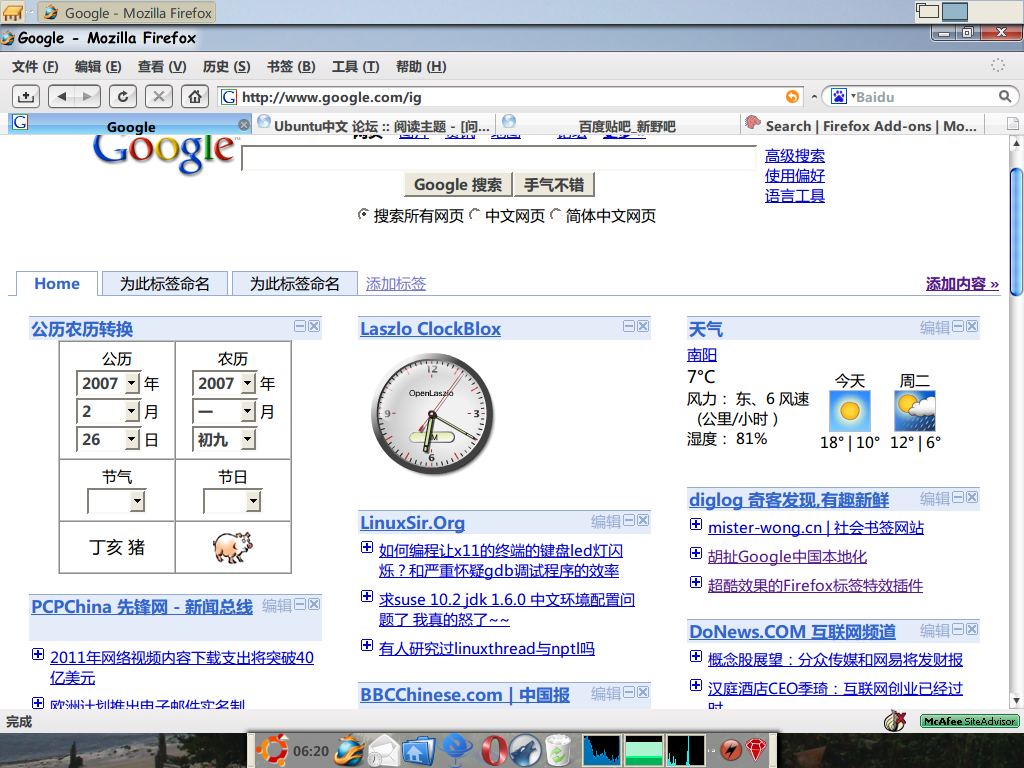Image resolution: width=1024 pixels, height=768 pixels.
Task: Open the 公历 day 26 dropdown
Action: pyautogui.click(x=108, y=440)
